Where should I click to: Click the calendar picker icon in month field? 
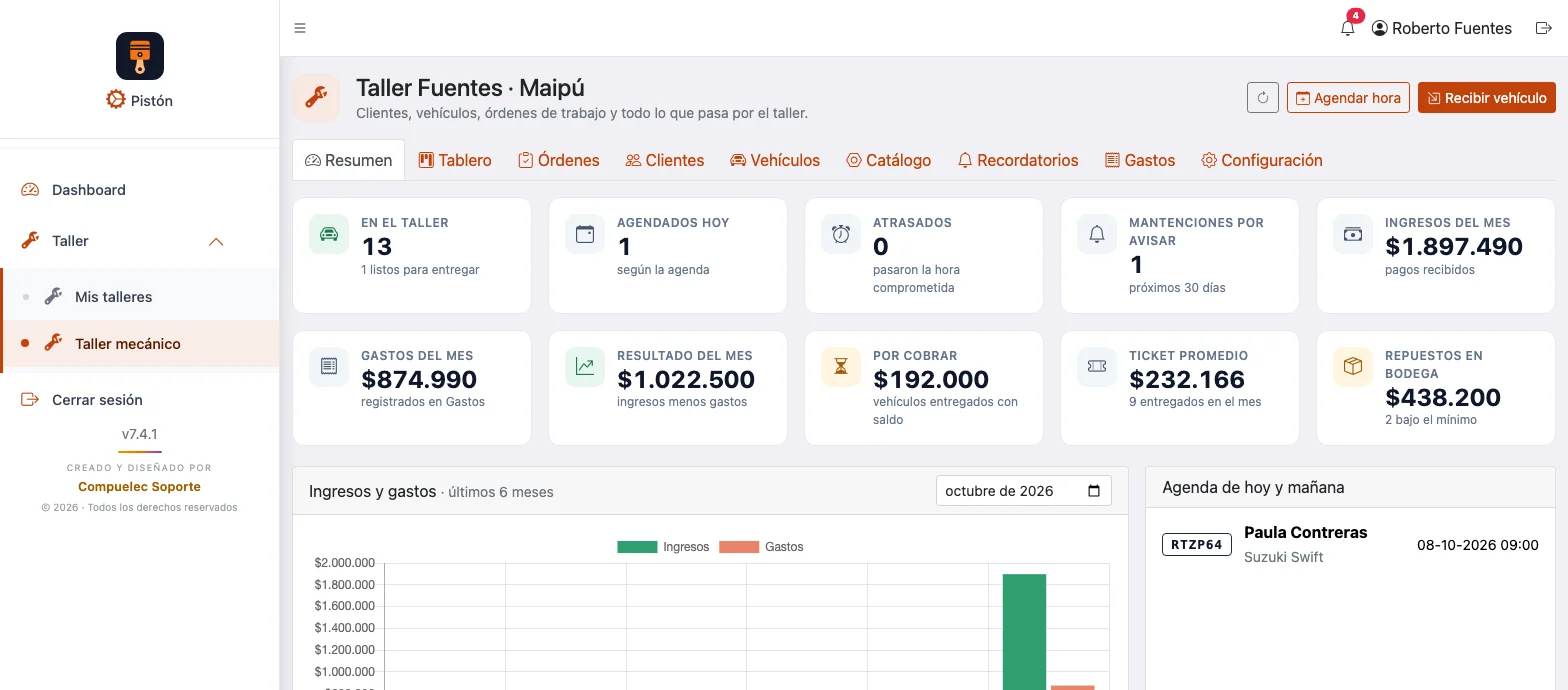(x=1094, y=491)
